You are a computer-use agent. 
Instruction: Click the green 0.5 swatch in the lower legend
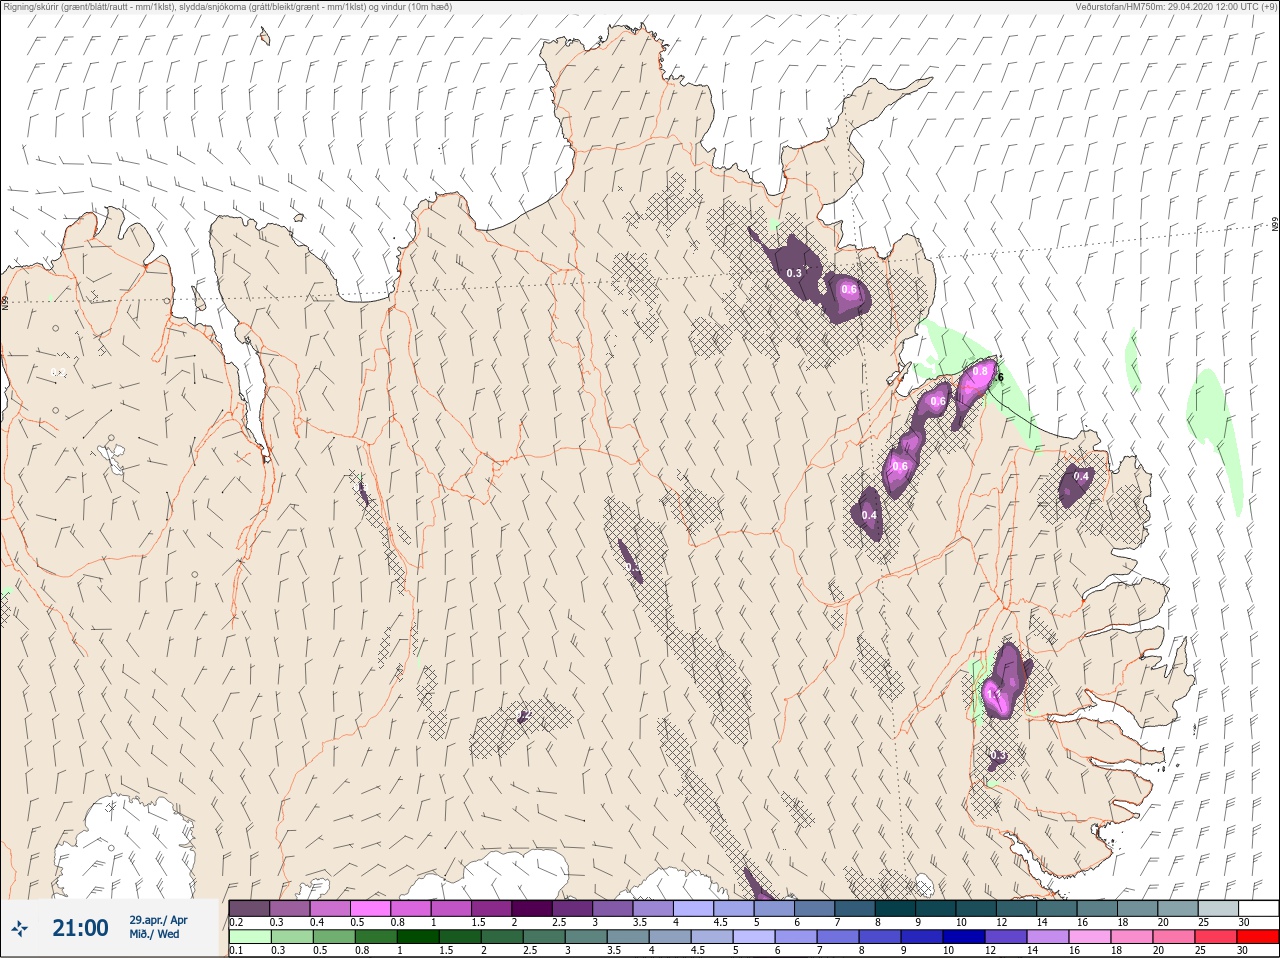334,937
